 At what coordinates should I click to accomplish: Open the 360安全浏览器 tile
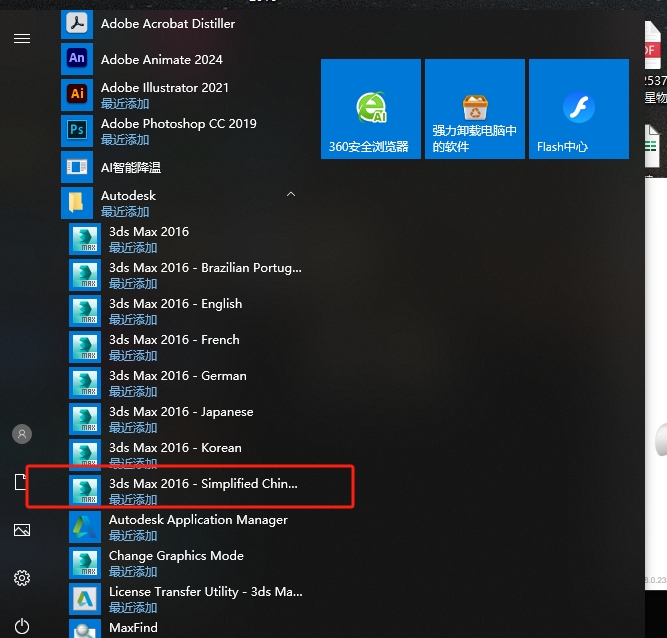[371, 108]
